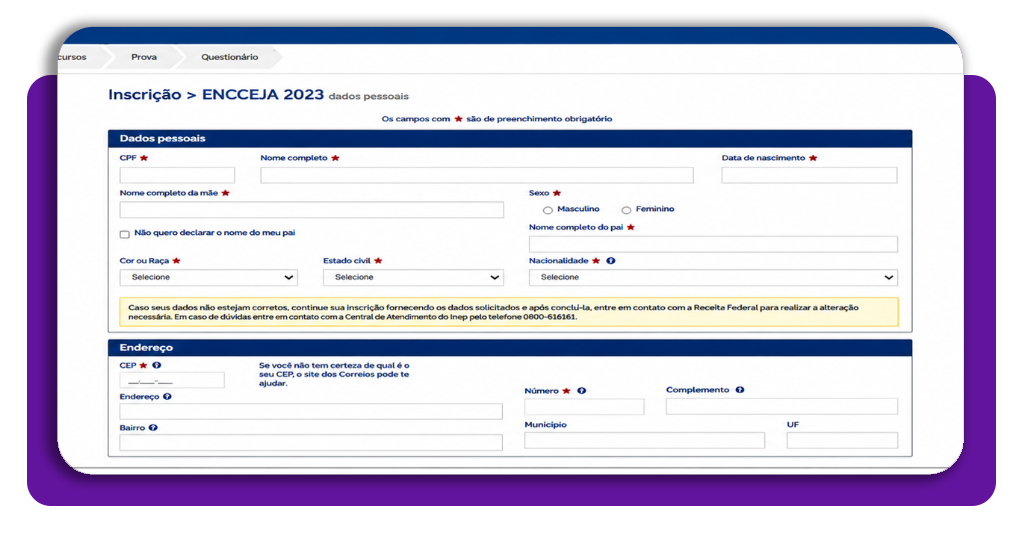Screen dimensions: 1024x536
Task: Select the Feminino radio button
Action: point(626,210)
